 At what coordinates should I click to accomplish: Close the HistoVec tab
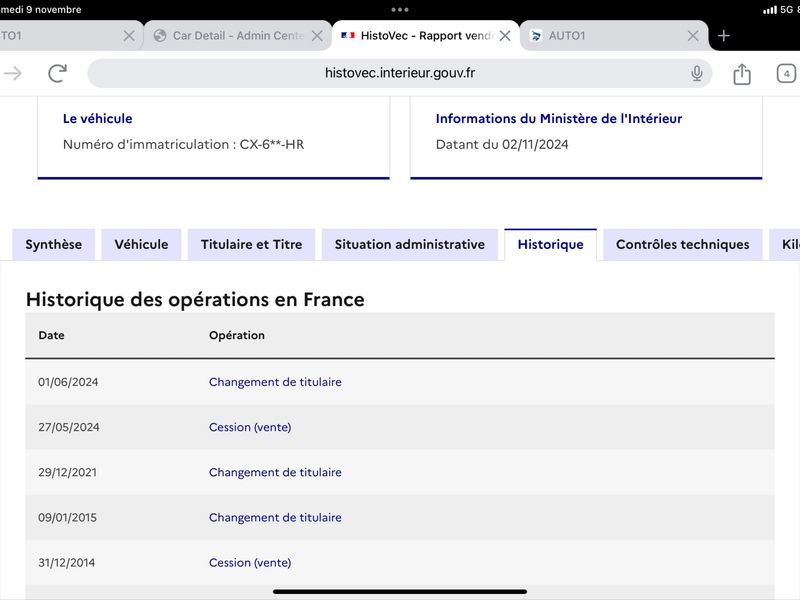pos(505,36)
